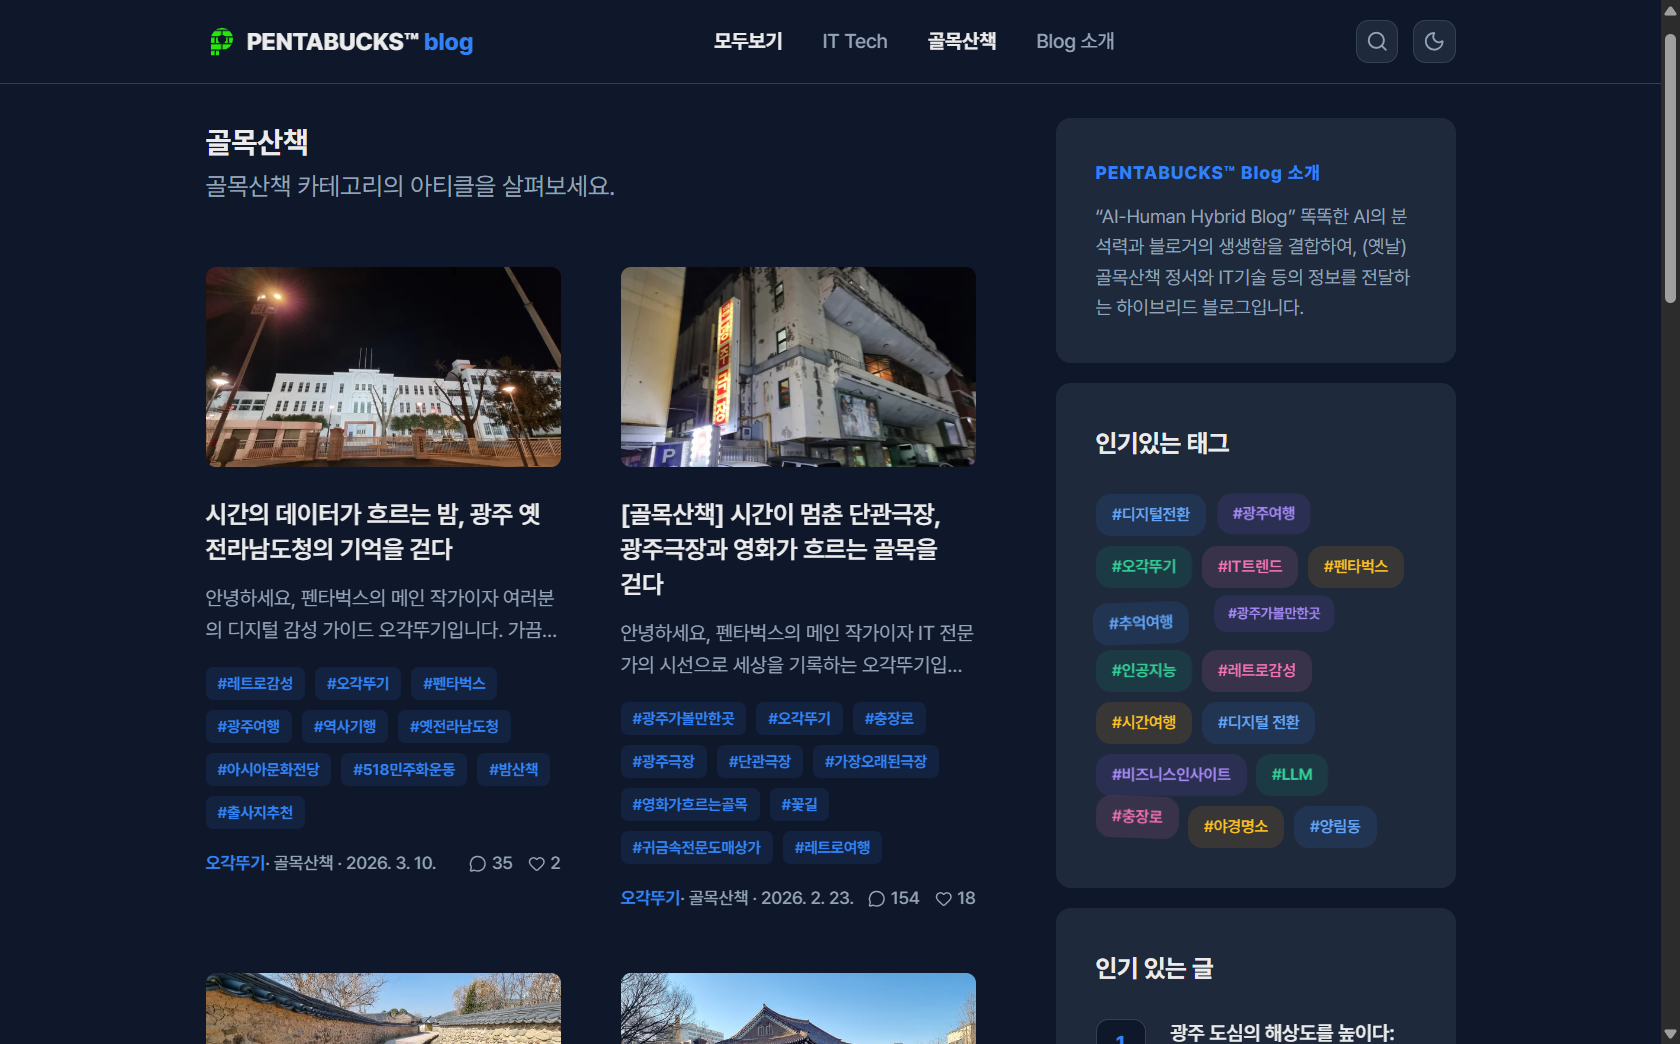
Task: Click the PENTABUCKS blog title link
Action: click(360, 42)
